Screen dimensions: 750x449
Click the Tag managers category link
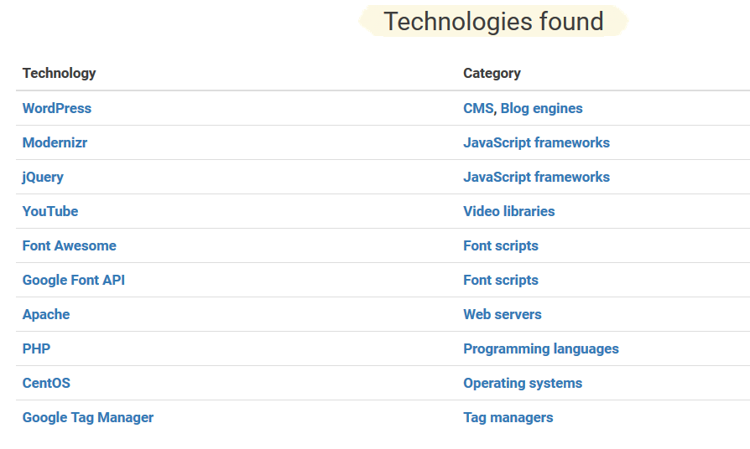tap(508, 418)
